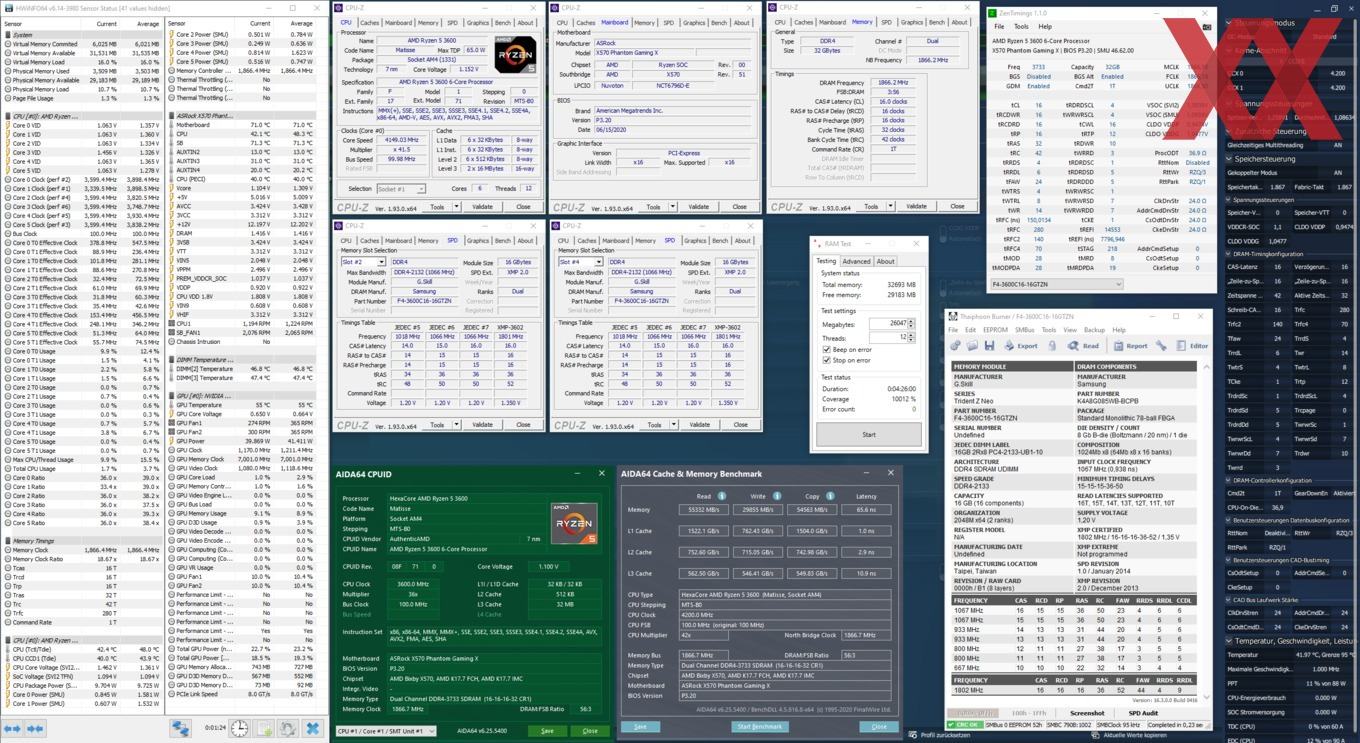Open Editor in Thaiphoon Burner toolbar
This screenshot has height=743, width=1360.
click(1191, 346)
